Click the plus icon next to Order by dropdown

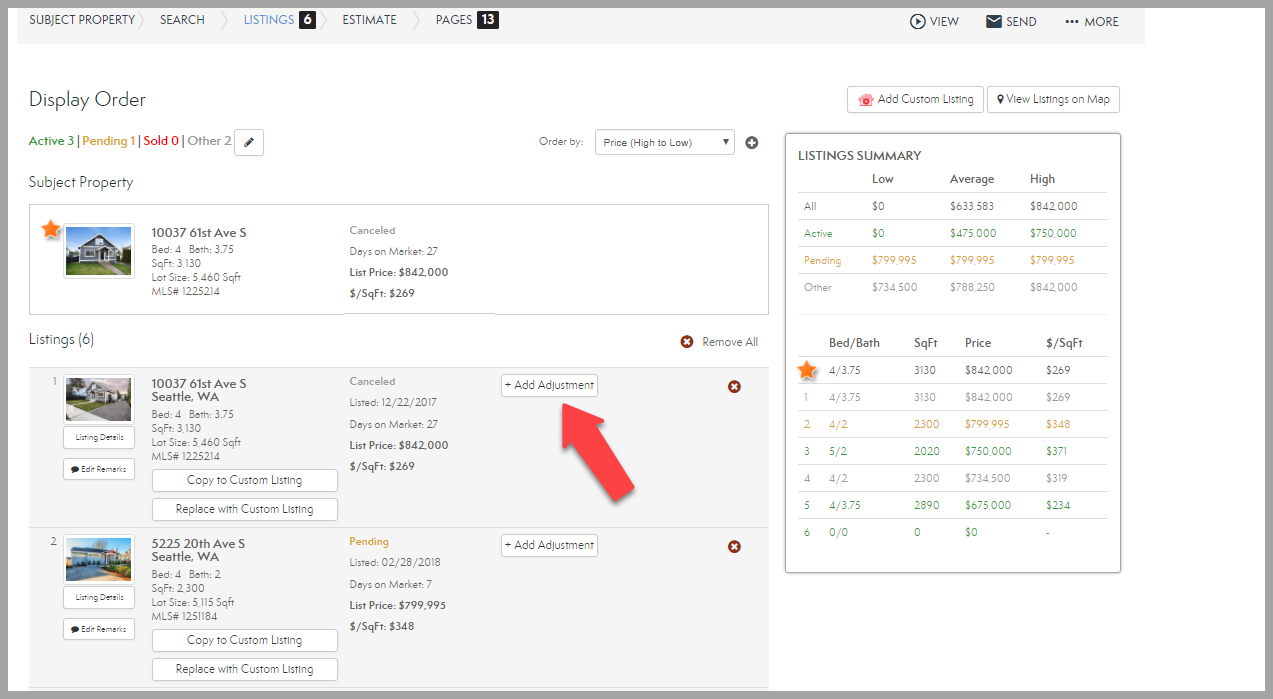click(x=752, y=143)
